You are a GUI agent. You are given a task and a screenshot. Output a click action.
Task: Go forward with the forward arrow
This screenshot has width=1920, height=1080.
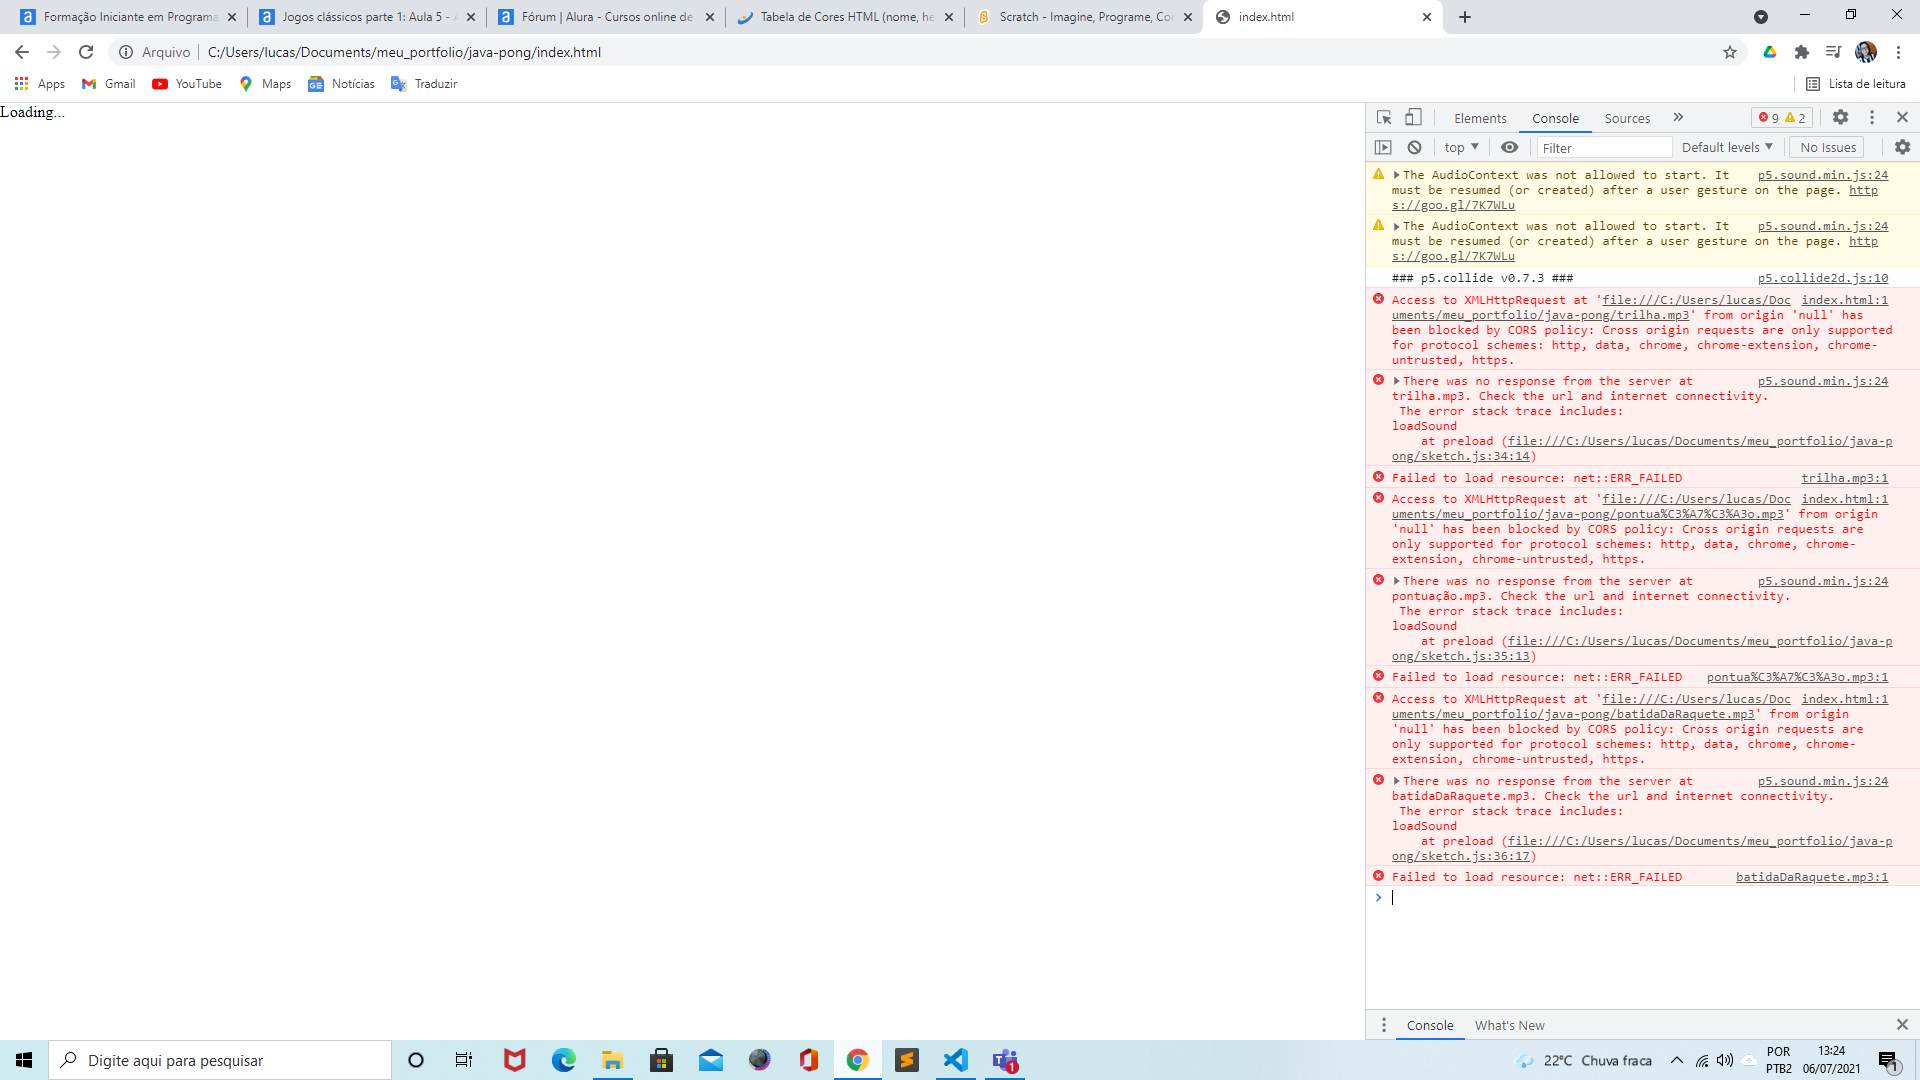point(54,52)
